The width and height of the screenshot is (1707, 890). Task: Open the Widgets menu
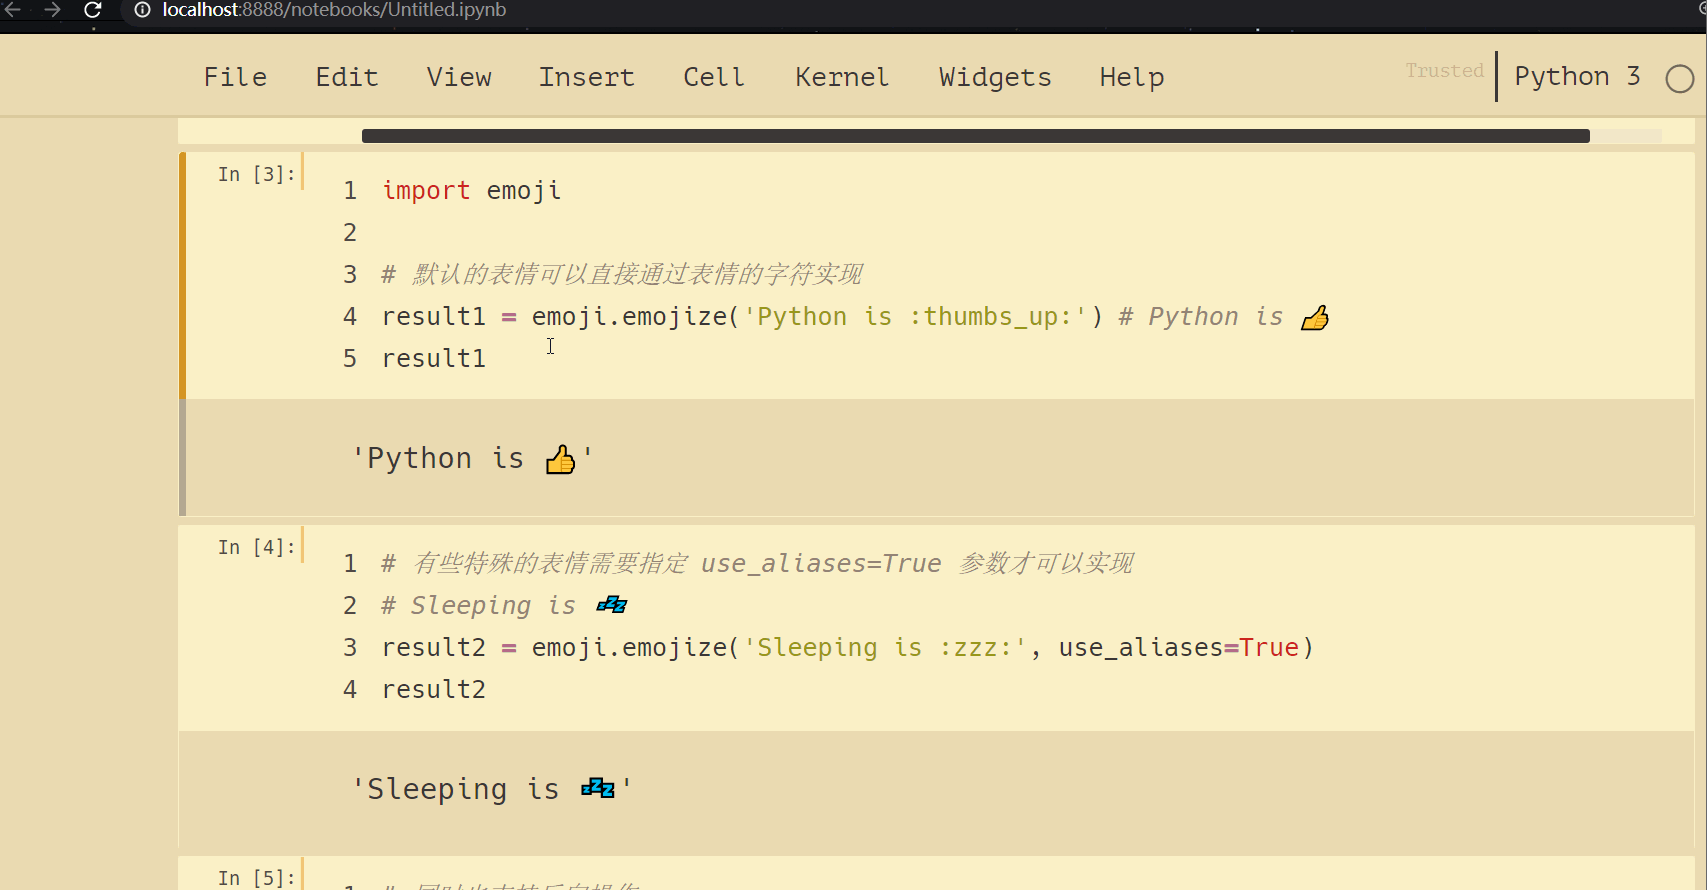(x=995, y=77)
